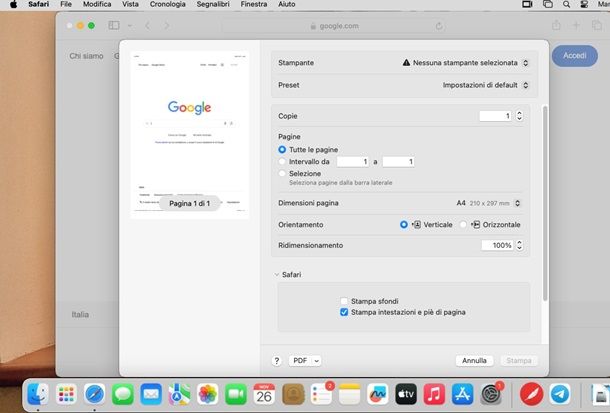Screen dimensions: 610x413
Task: Choose Orizzontale orientation
Action: (463, 224)
